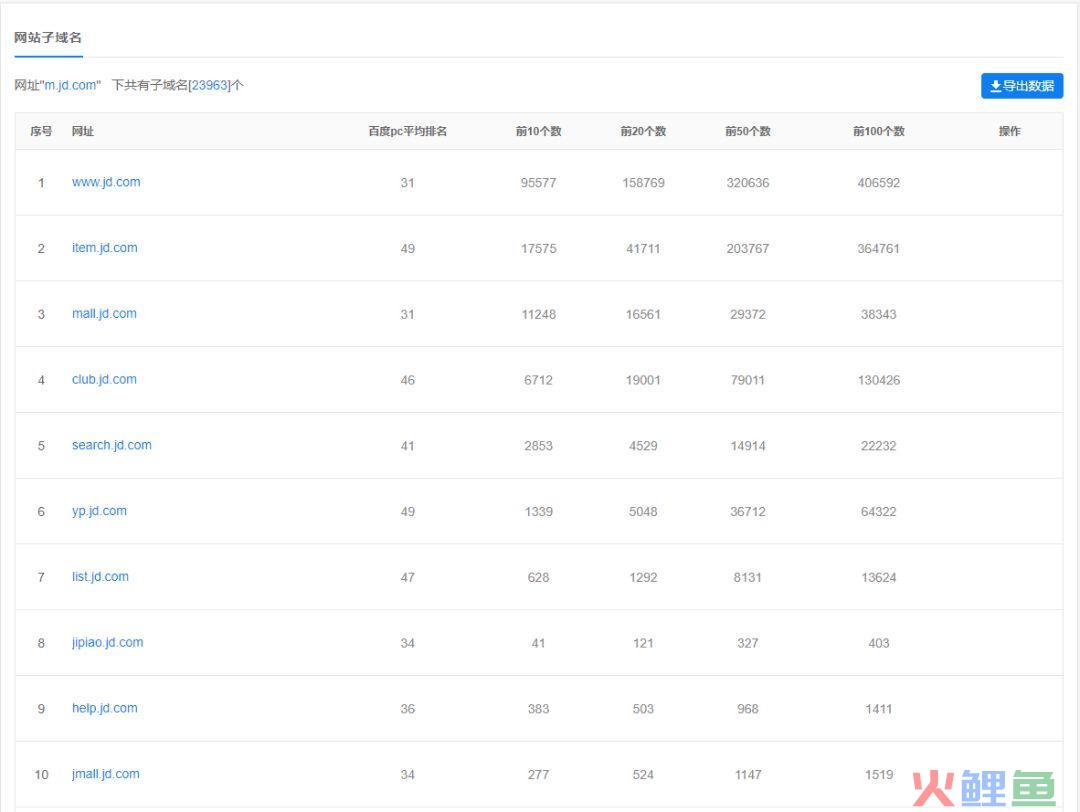Image resolution: width=1080 pixels, height=812 pixels.
Task: Select value 406592 in www.jd.com row
Action: tap(879, 183)
